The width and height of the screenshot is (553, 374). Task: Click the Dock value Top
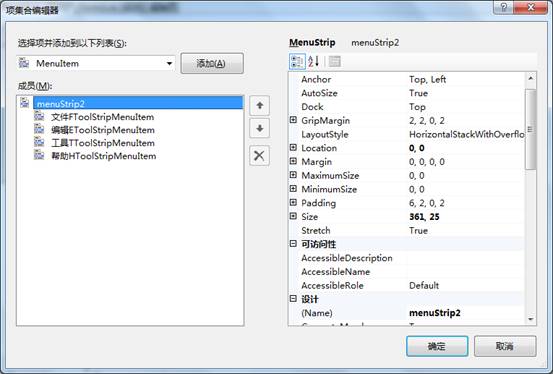coord(417,107)
